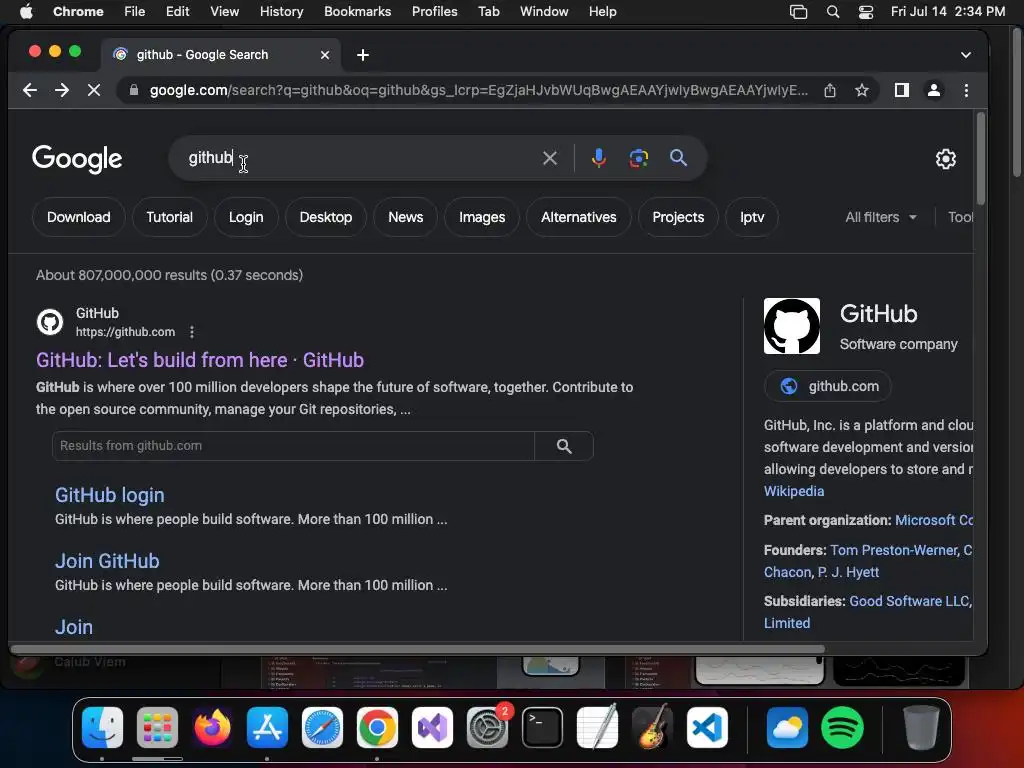Filter results by Tutorial chip
1024x768 pixels.
169,217
